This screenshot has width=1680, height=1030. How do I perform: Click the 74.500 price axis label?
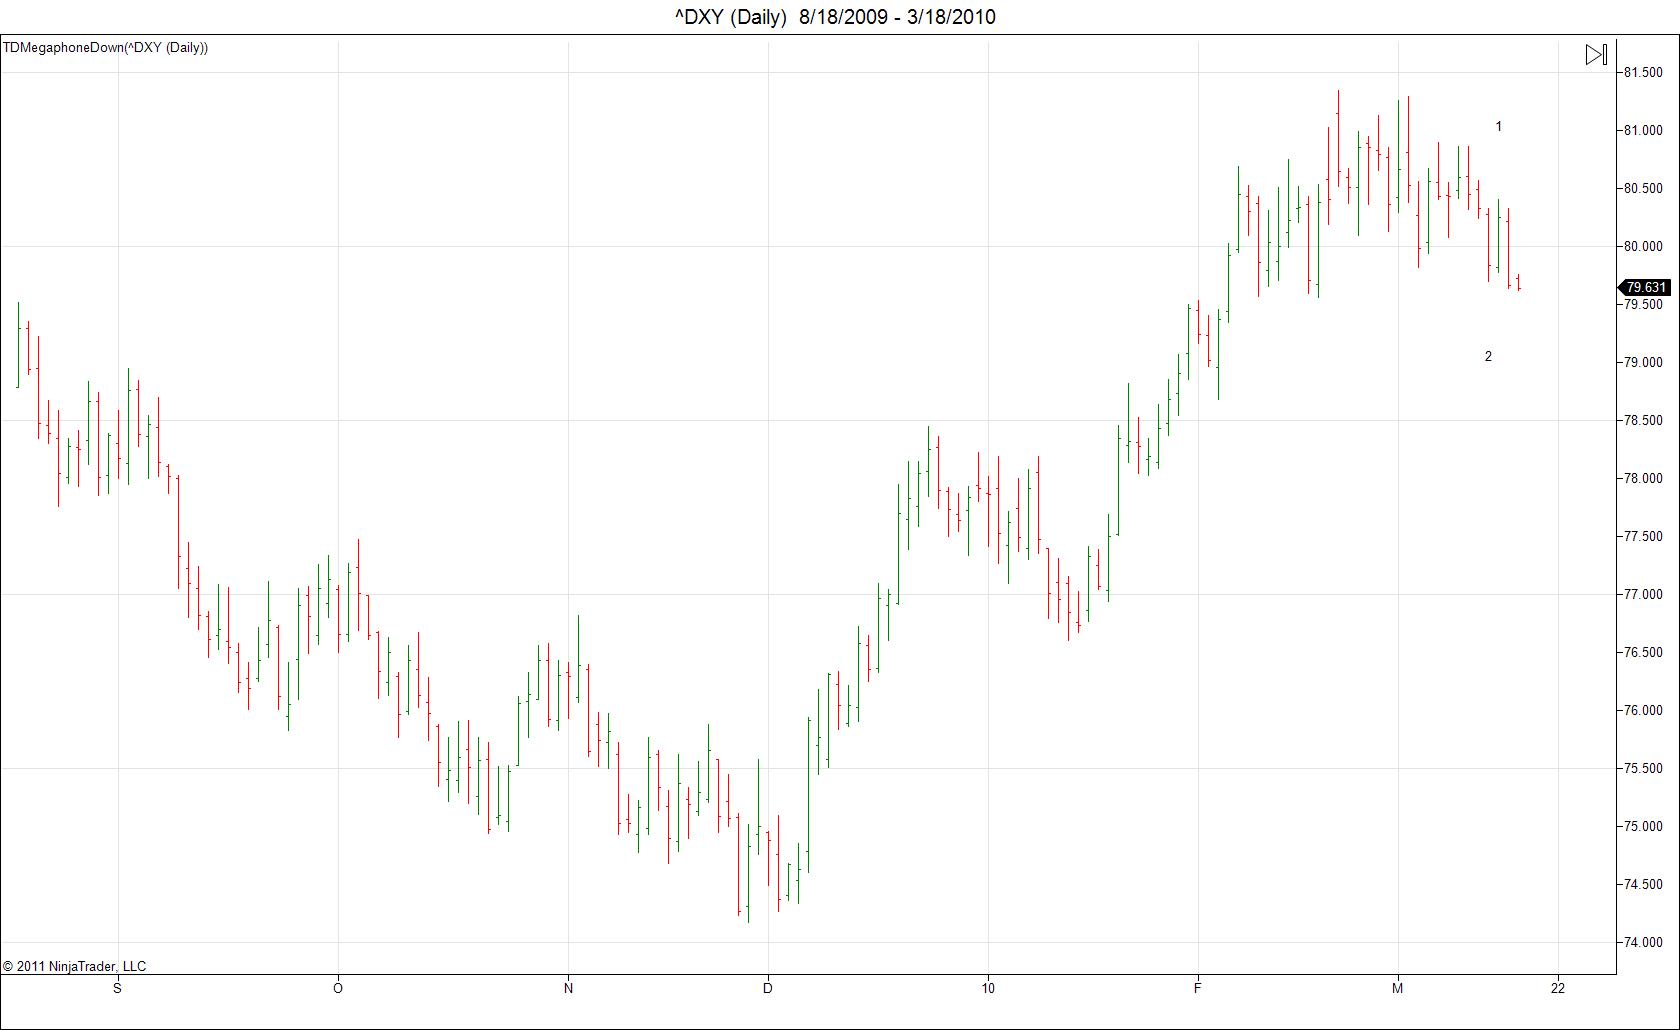pyautogui.click(x=1643, y=884)
